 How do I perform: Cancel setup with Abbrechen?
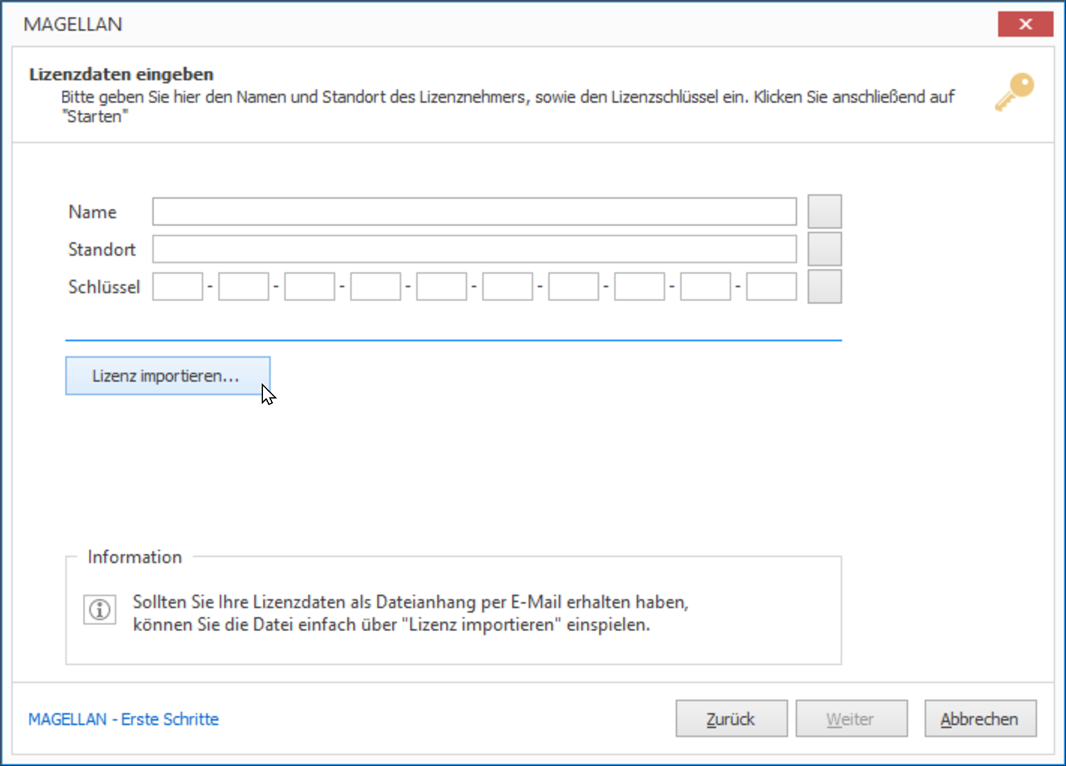[980, 718]
